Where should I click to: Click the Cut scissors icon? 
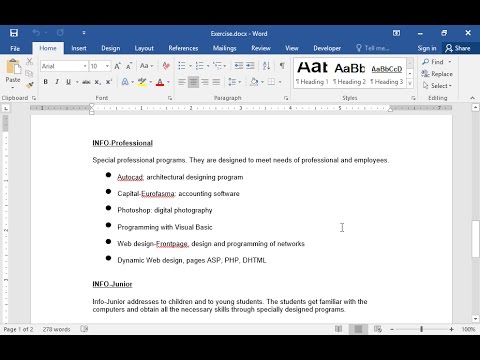29,62
